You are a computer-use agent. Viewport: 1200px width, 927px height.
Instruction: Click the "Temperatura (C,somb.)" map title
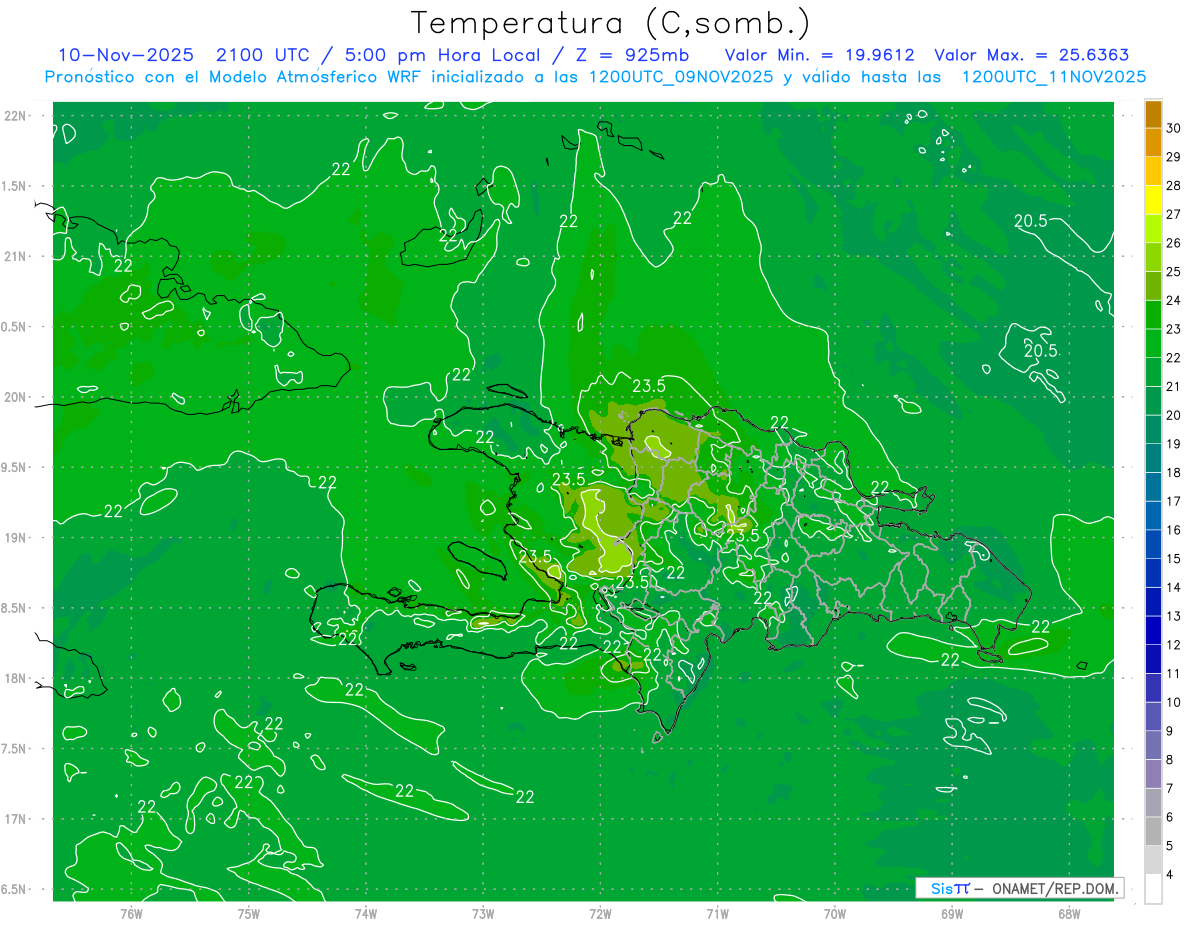(611, 24)
